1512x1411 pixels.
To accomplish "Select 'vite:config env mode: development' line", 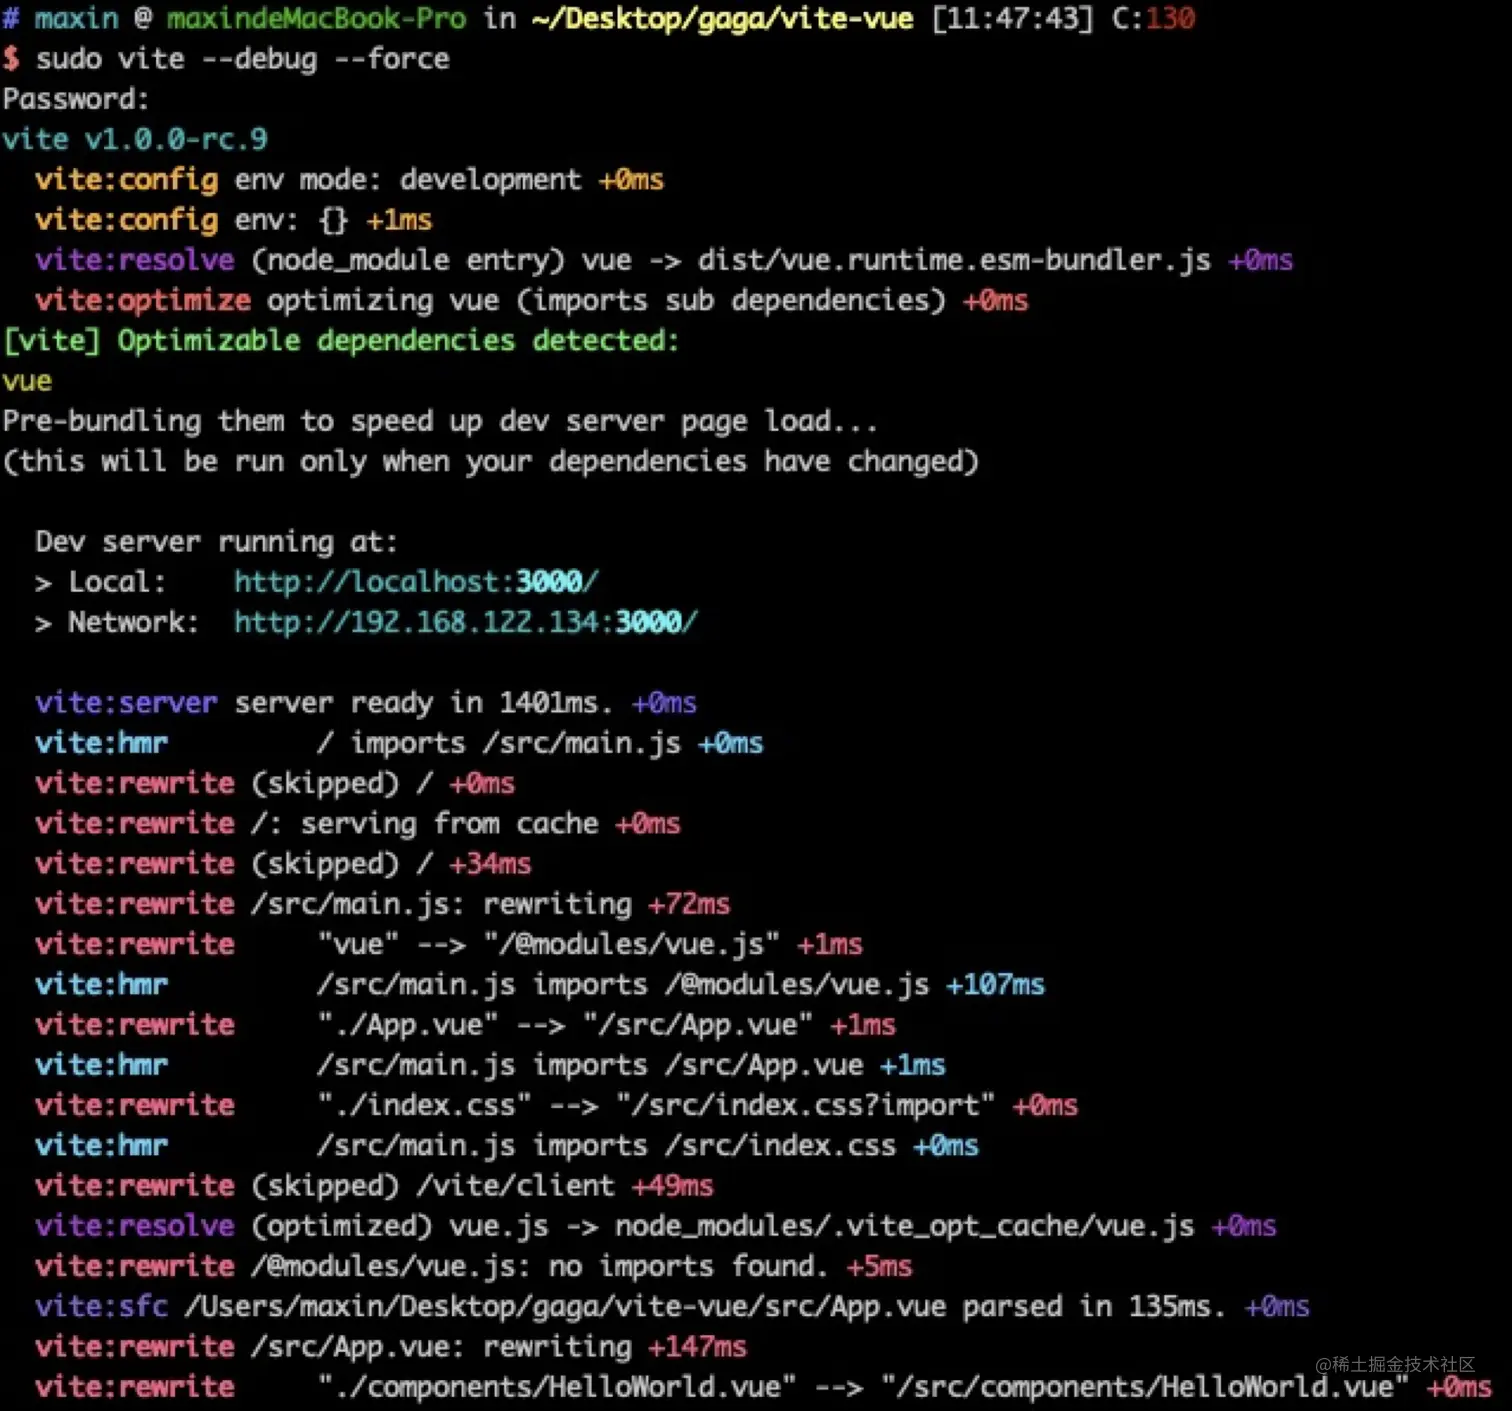I will coord(349,180).
